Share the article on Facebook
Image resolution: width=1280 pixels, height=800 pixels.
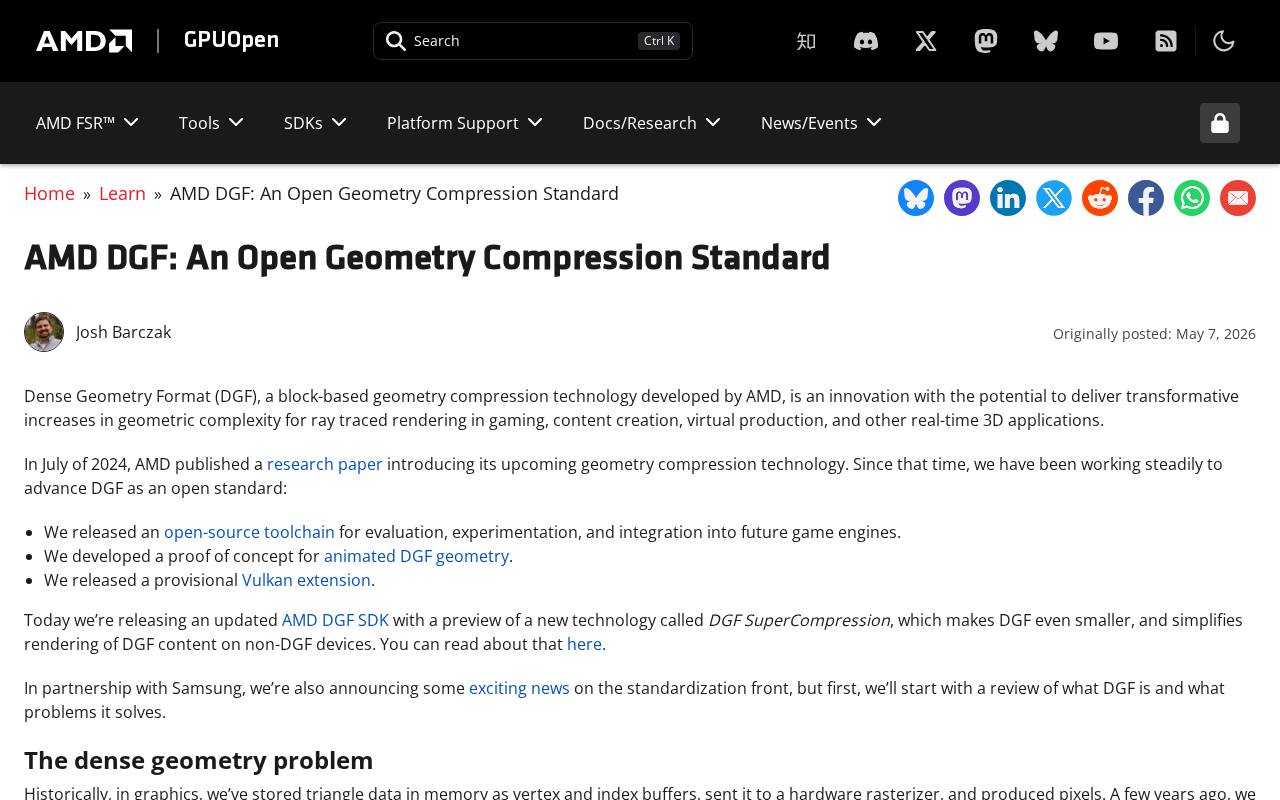pyautogui.click(x=1146, y=198)
